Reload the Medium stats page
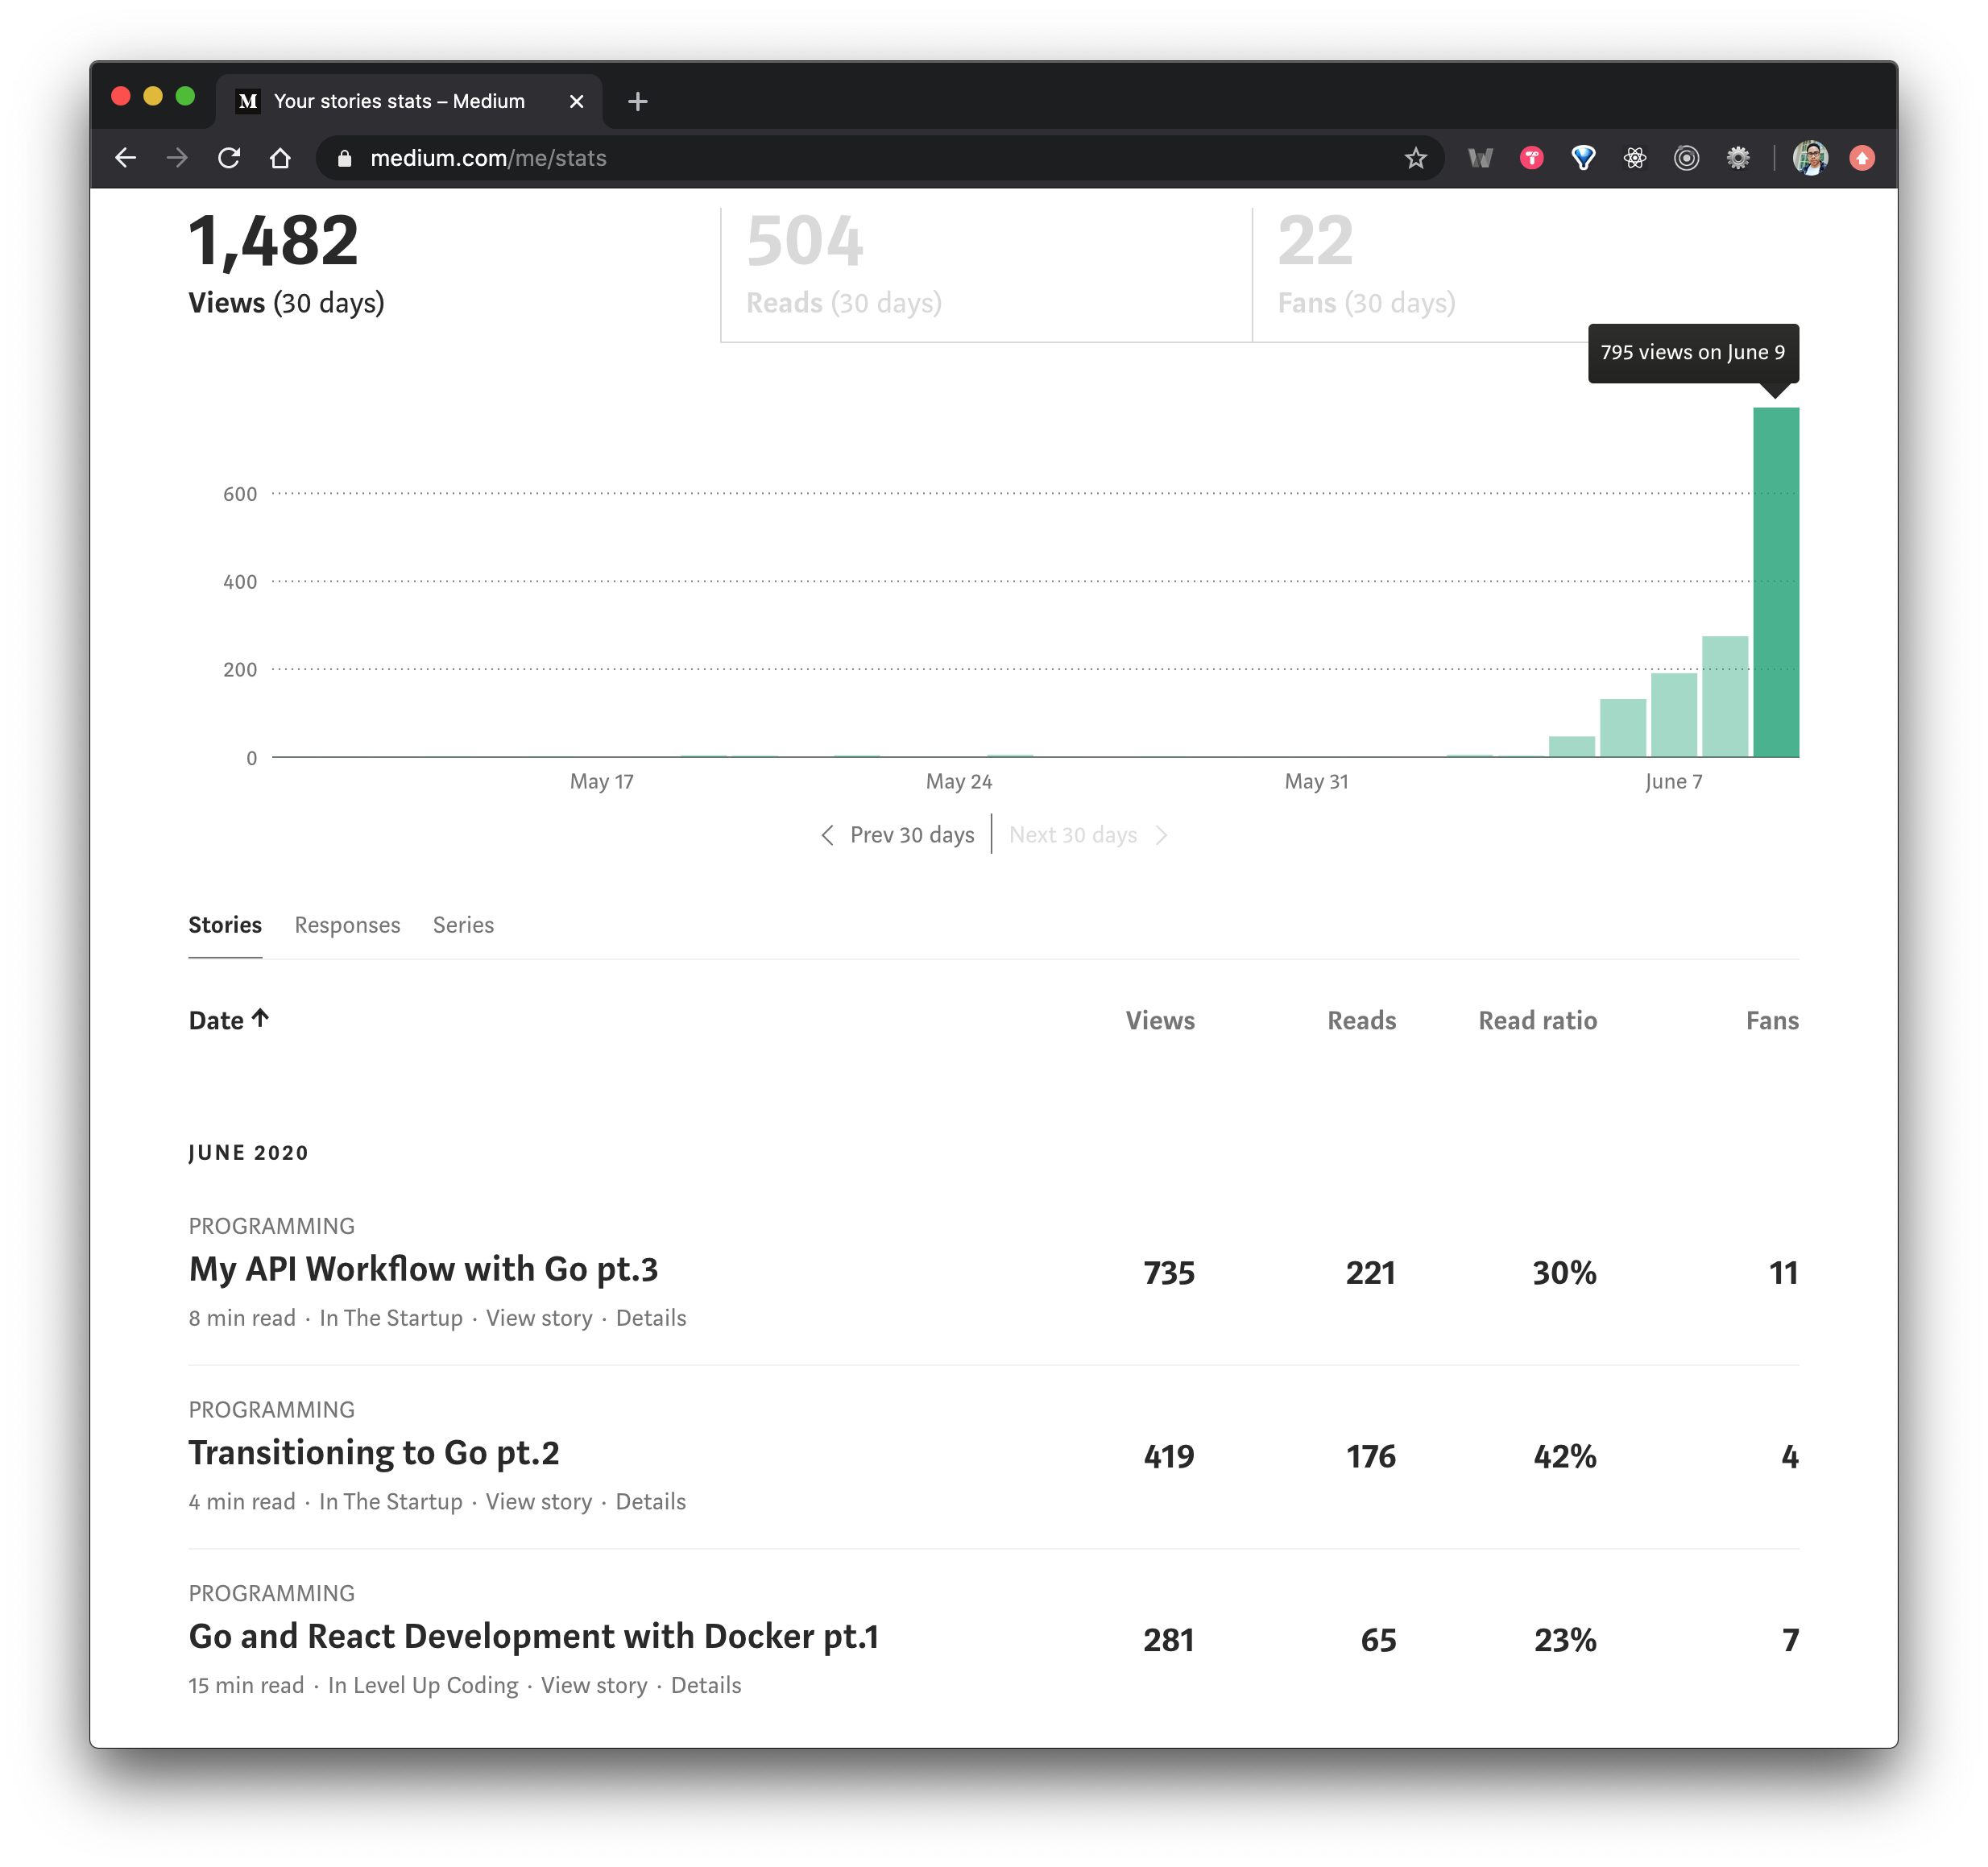 click(229, 158)
